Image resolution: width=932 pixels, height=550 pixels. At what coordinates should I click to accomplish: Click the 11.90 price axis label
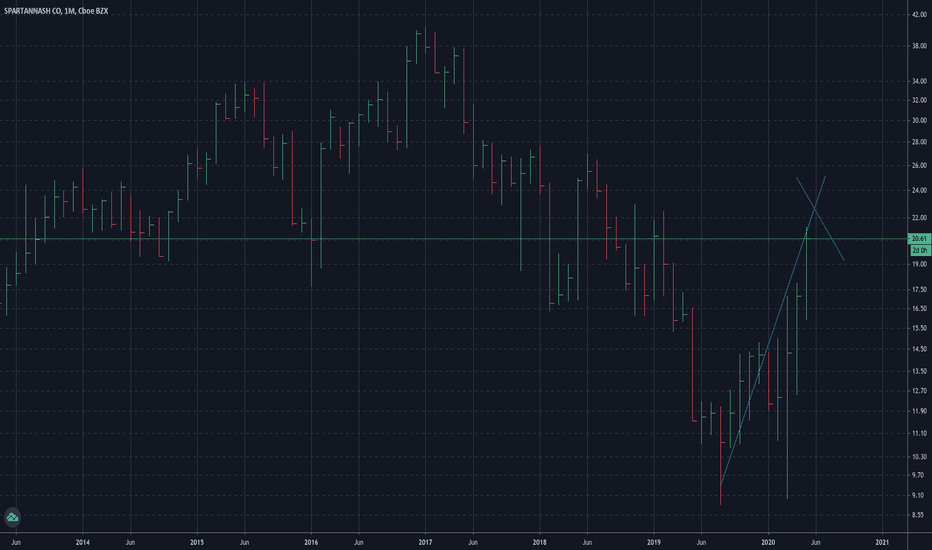(x=919, y=411)
